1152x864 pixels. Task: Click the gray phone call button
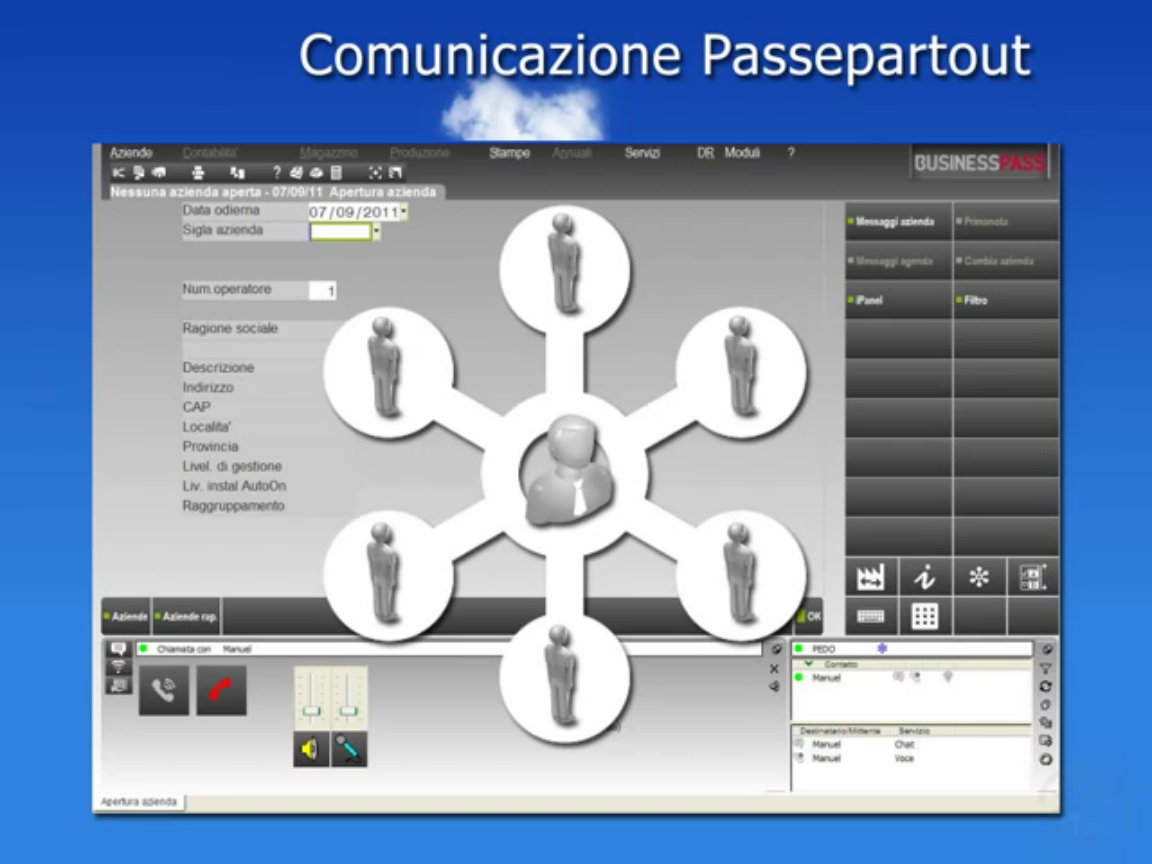tap(164, 690)
